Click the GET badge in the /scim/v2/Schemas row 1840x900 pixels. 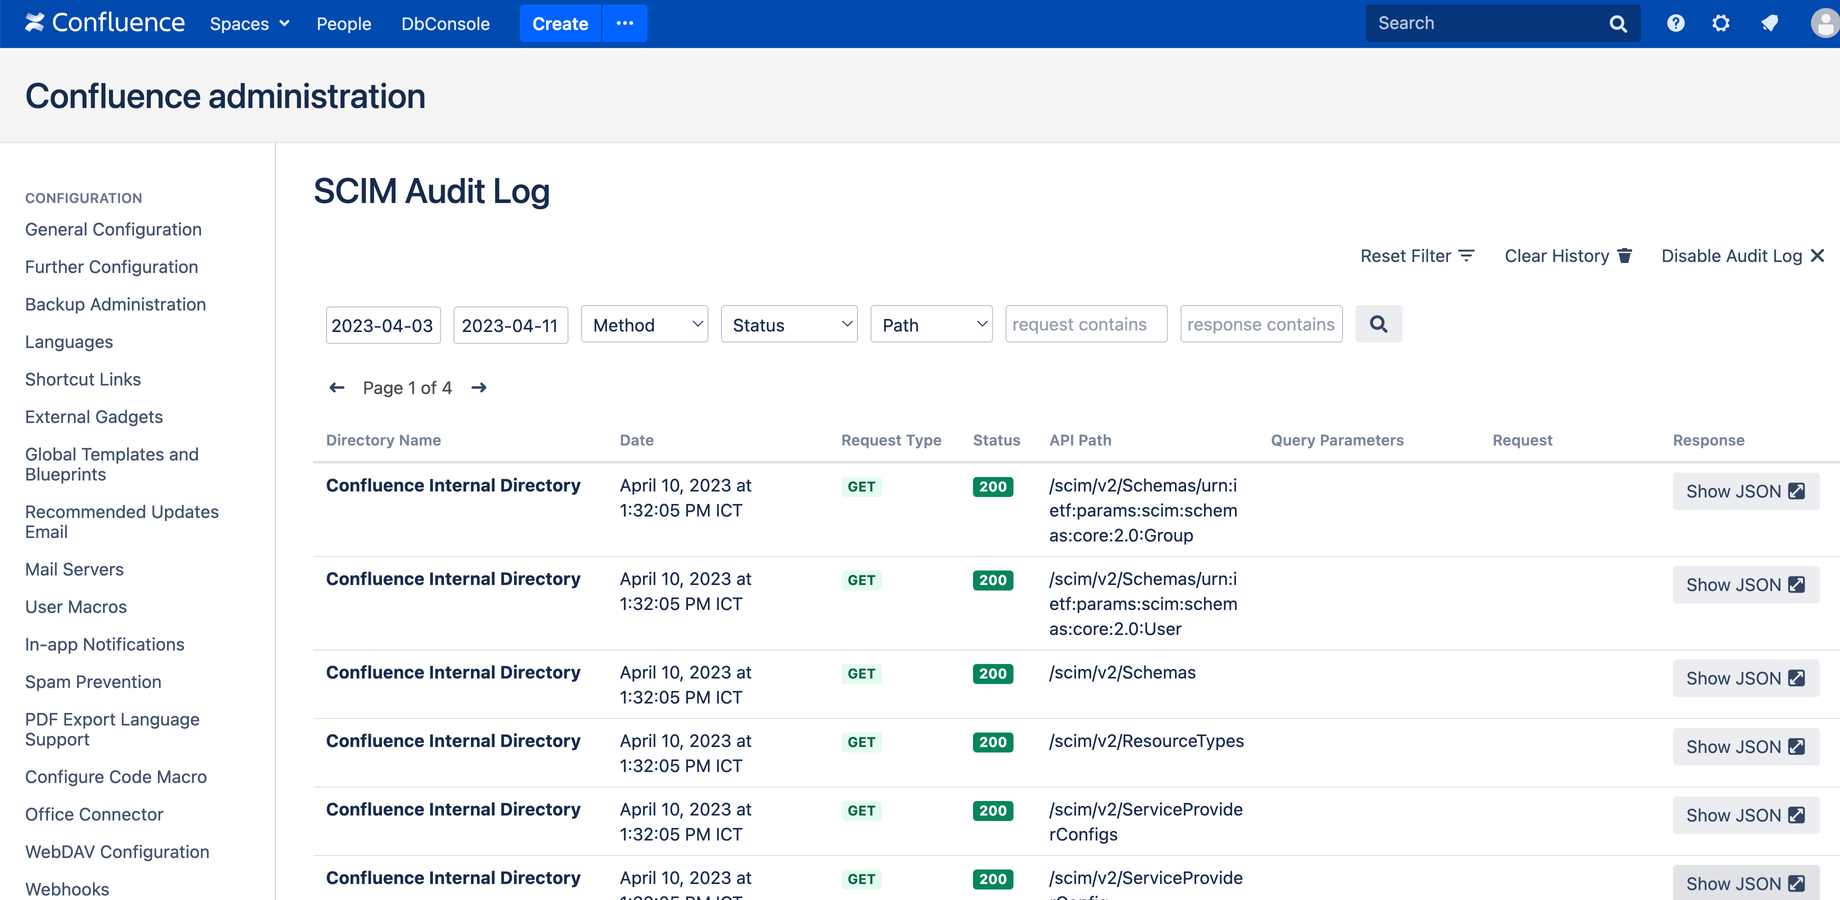click(861, 674)
